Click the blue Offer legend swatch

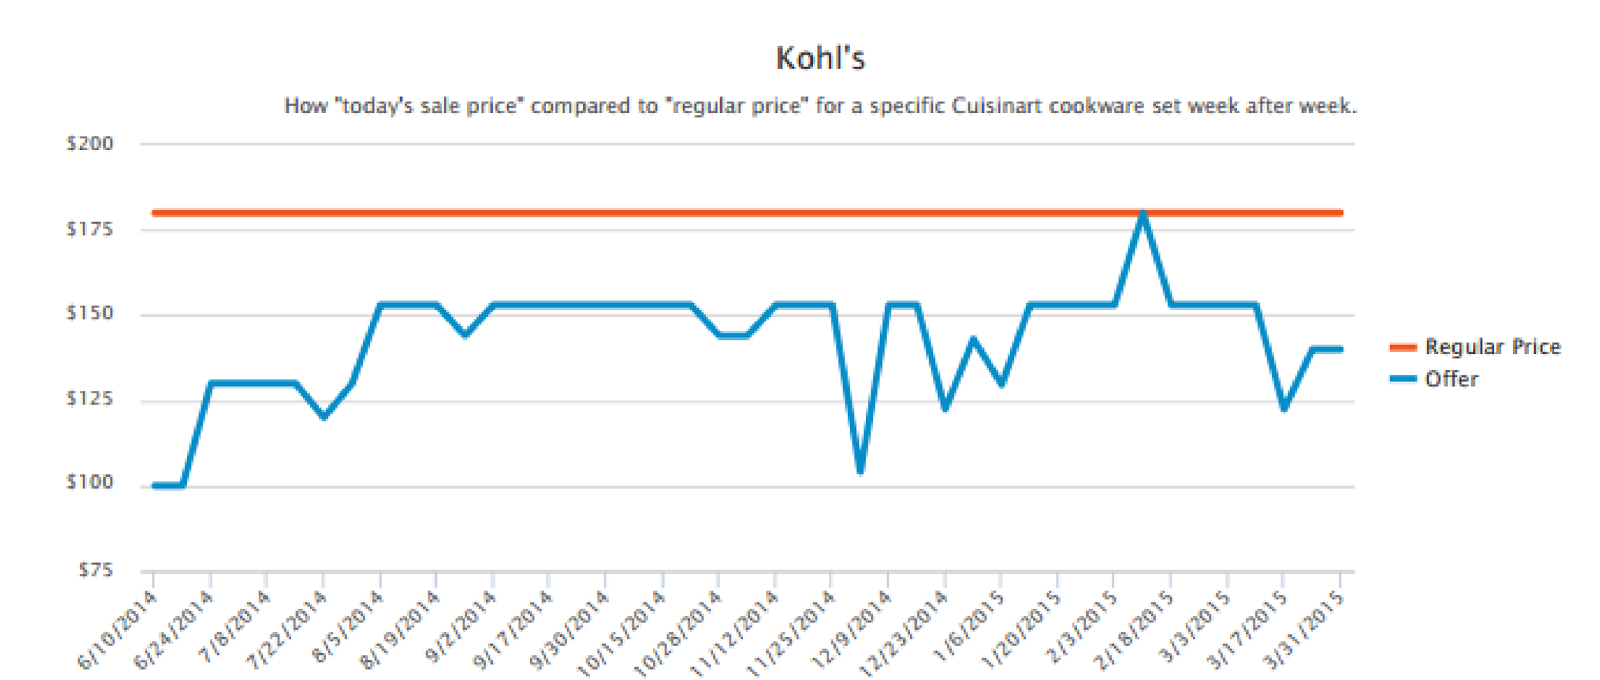[1403, 379]
